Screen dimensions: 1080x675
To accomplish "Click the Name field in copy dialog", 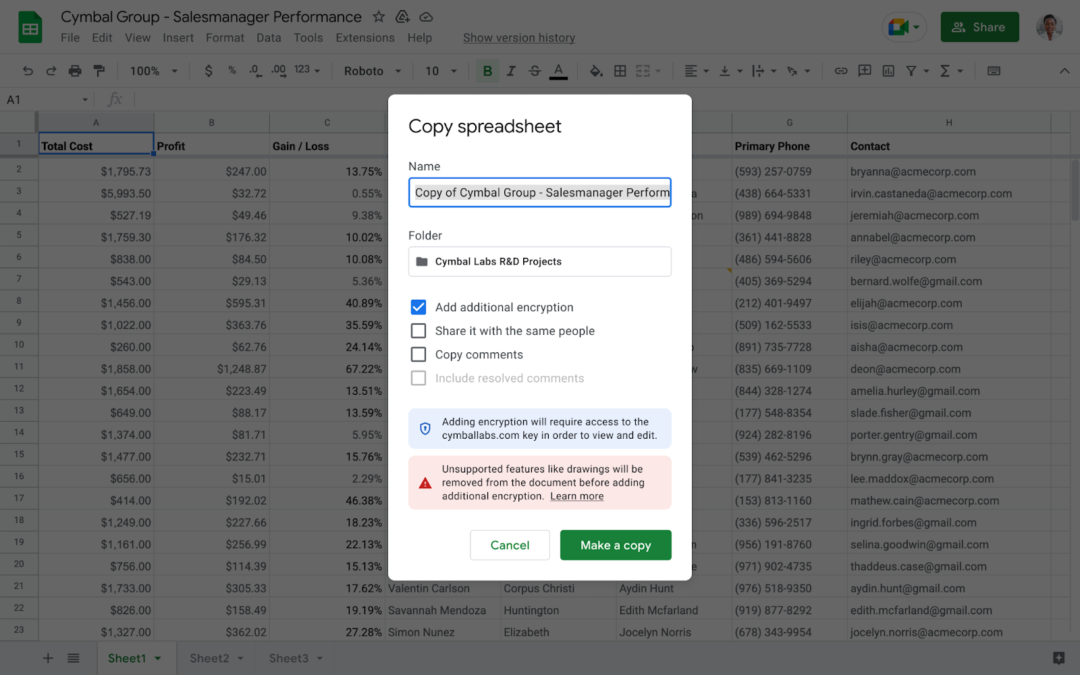I will [539, 192].
